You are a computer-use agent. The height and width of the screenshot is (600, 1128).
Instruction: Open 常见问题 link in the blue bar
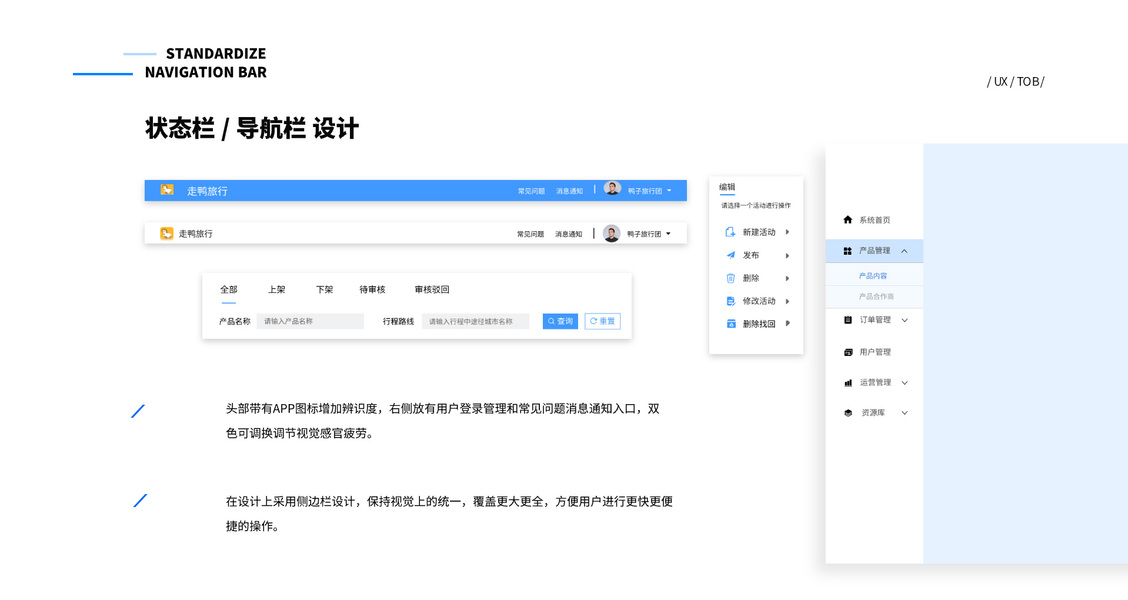click(x=531, y=191)
